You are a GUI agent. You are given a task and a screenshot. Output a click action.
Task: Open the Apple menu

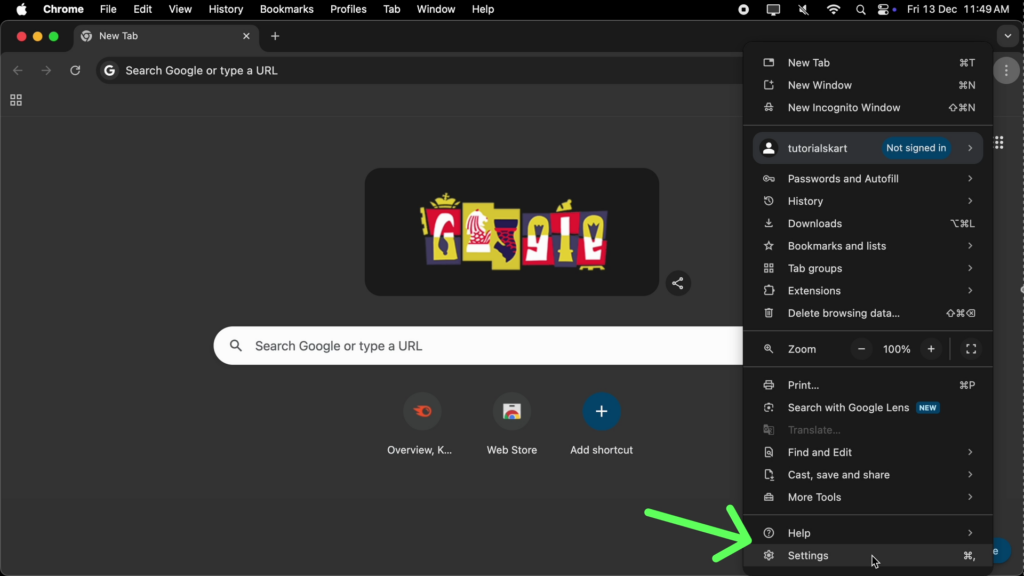click(x=22, y=9)
